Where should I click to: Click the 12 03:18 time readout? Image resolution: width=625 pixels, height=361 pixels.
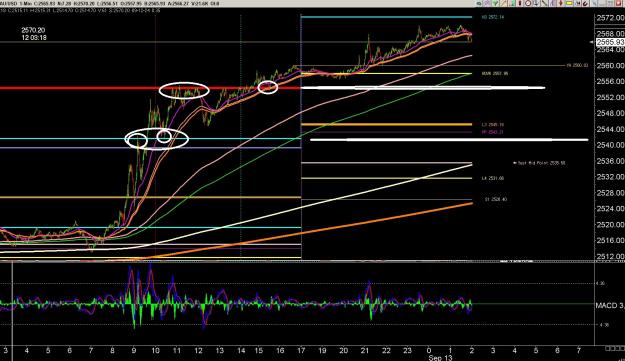tap(34, 37)
